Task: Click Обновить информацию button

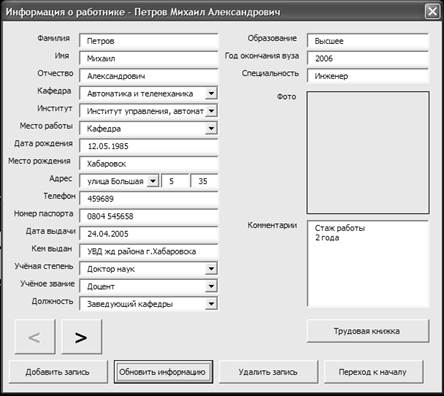Action: pos(163,372)
